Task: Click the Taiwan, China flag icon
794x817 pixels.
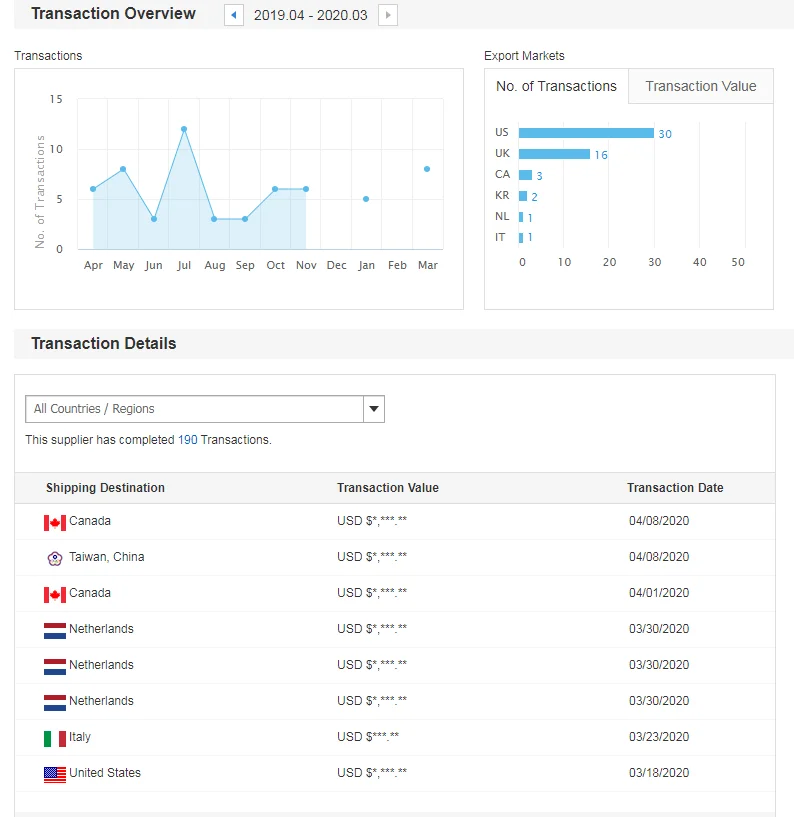Action: click(55, 558)
